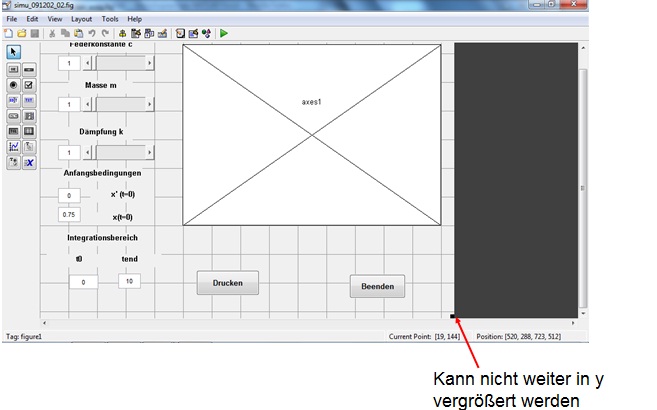This screenshot has width=657, height=410.
Task: Click the Run Figure green arrow
Action: [224, 33]
